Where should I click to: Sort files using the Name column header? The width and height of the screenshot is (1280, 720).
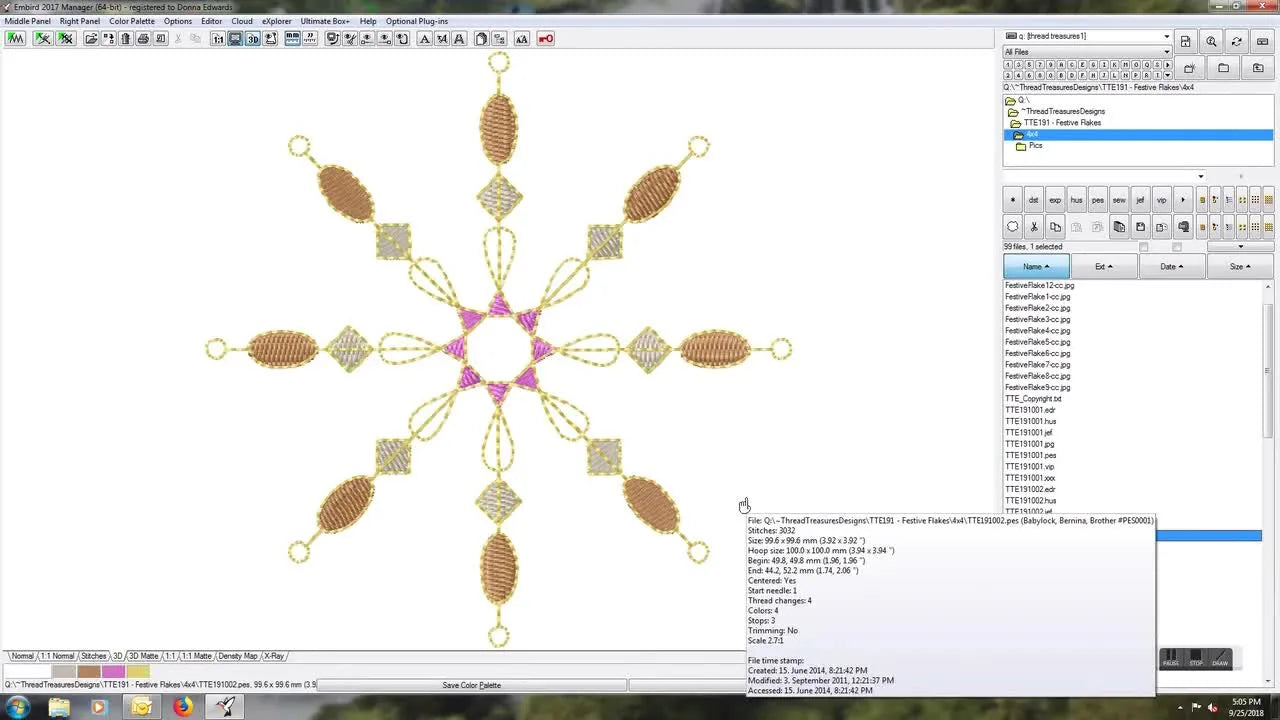(x=1036, y=266)
